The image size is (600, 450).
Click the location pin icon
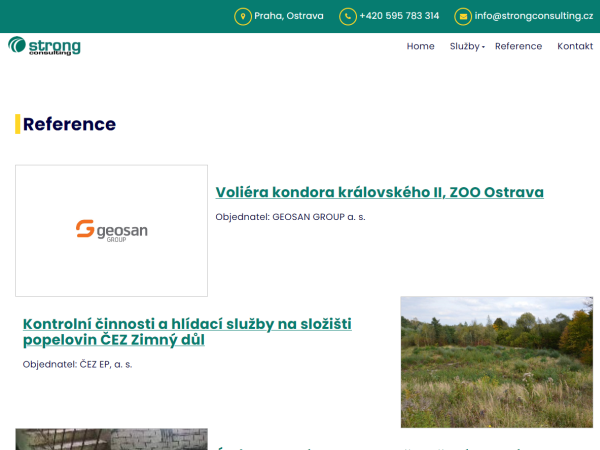243,16
